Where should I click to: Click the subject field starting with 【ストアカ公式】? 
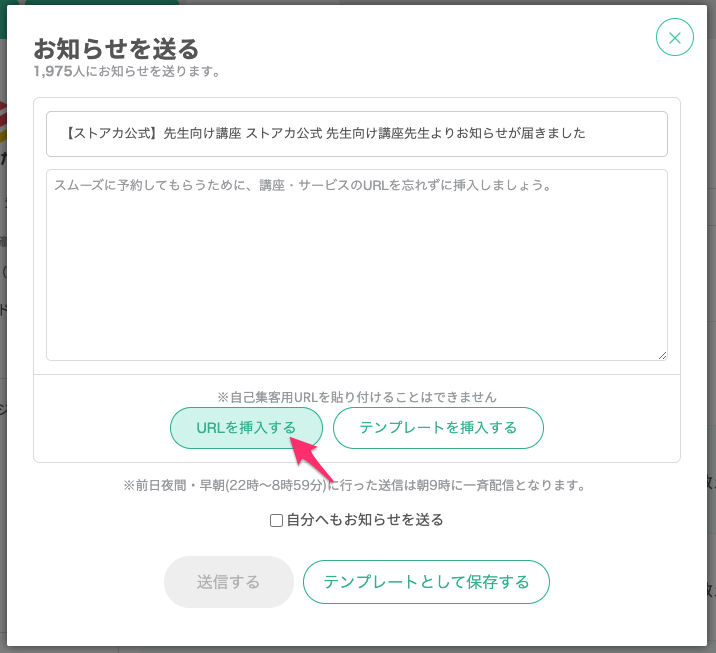point(357,134)
